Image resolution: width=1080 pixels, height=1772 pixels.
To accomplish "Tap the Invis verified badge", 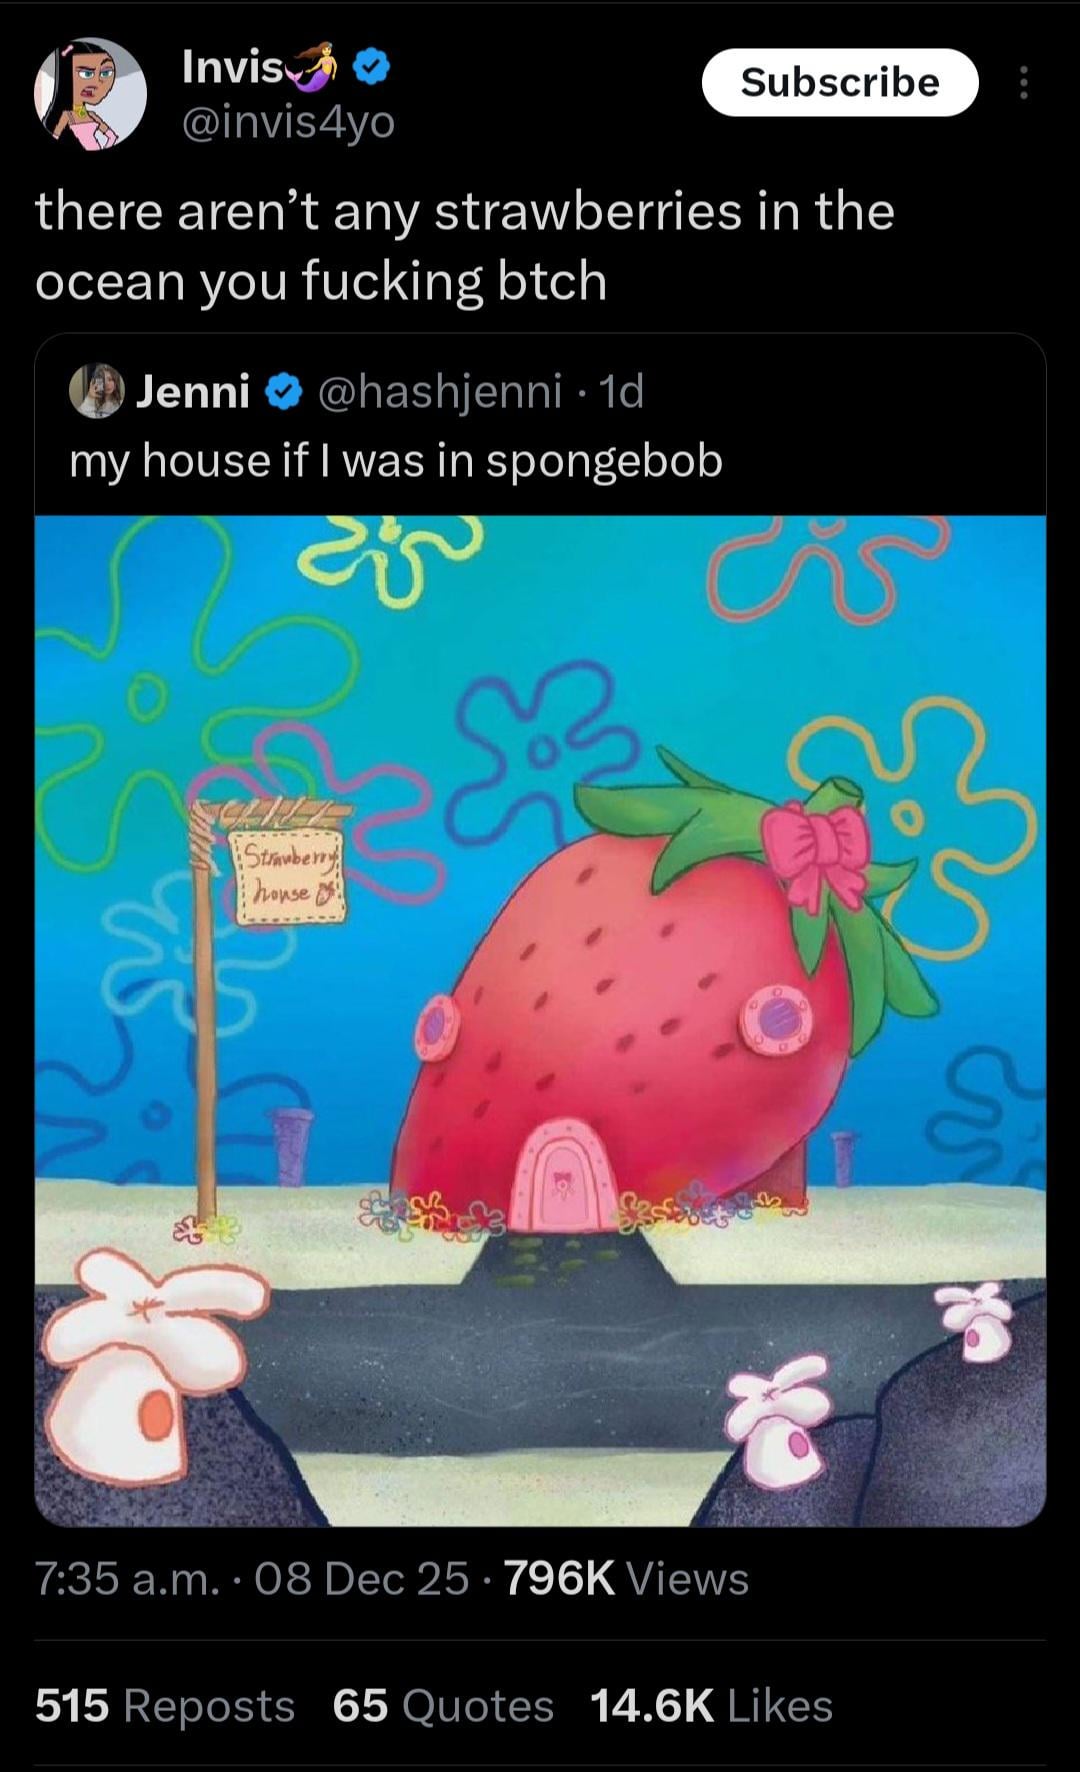I will coord(372,67).
